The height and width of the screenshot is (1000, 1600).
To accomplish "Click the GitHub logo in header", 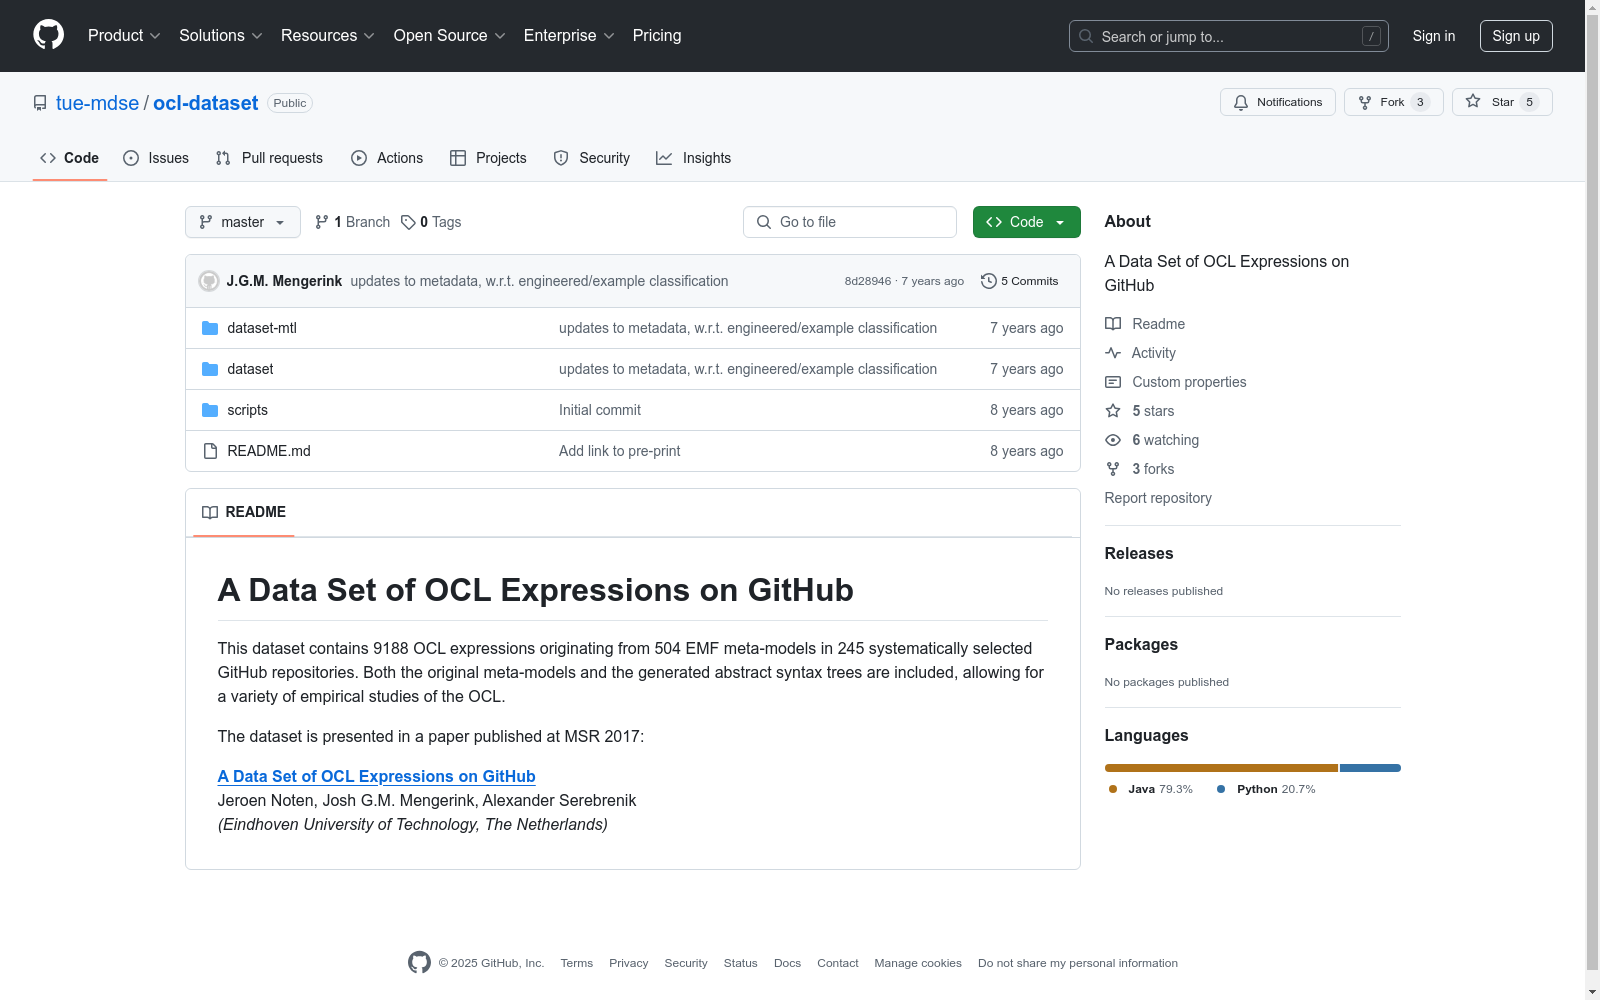I will coord(48,35).
